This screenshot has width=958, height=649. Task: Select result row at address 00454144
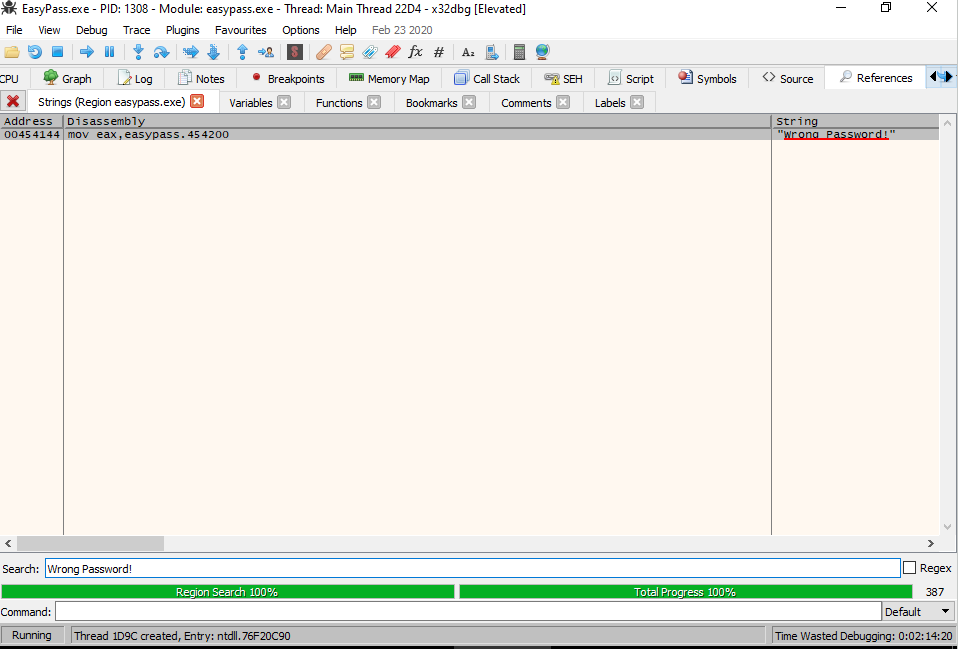(x=469, y=134)
